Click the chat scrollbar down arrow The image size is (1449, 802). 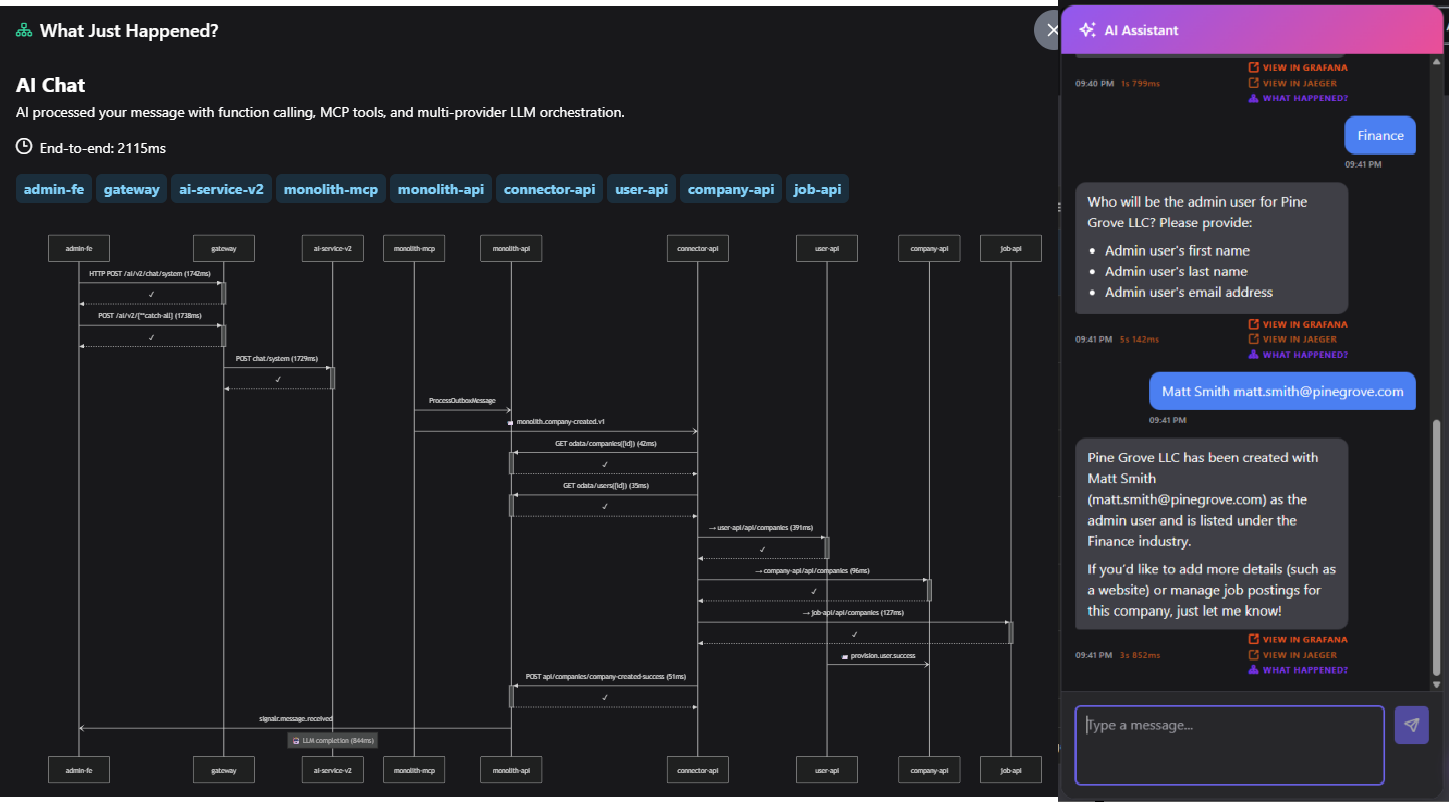1437,684
